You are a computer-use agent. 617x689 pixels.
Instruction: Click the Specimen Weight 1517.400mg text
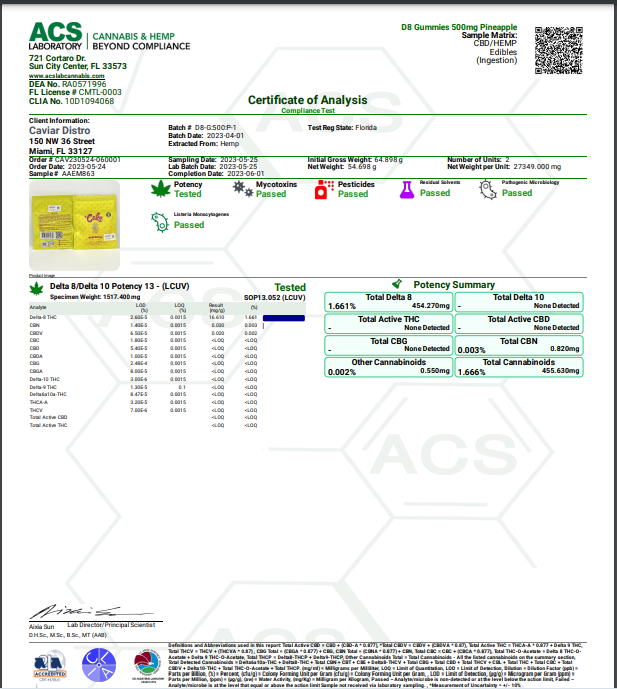pyautogui.click(x=95, y=297)
